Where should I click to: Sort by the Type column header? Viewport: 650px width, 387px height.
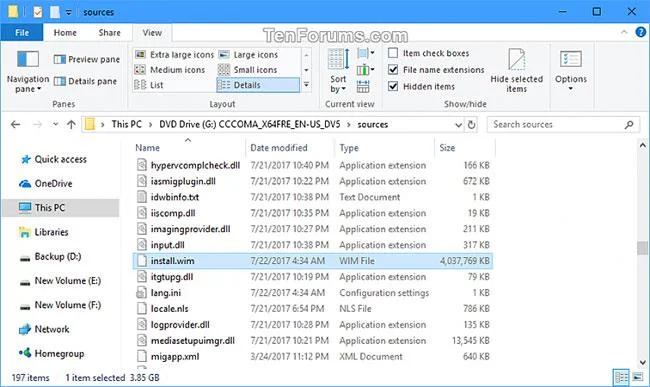pyautogui.click(x=349, y=148)
